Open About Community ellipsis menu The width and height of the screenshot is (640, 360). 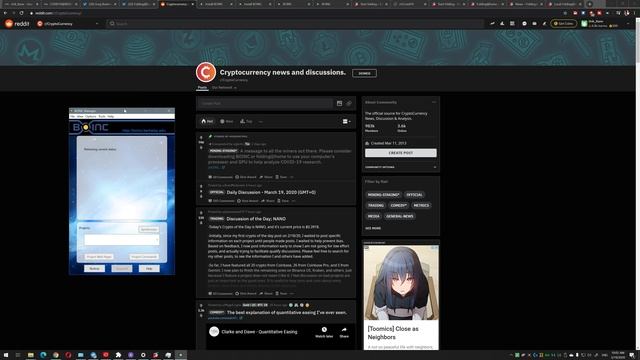[x=434, y=102]
